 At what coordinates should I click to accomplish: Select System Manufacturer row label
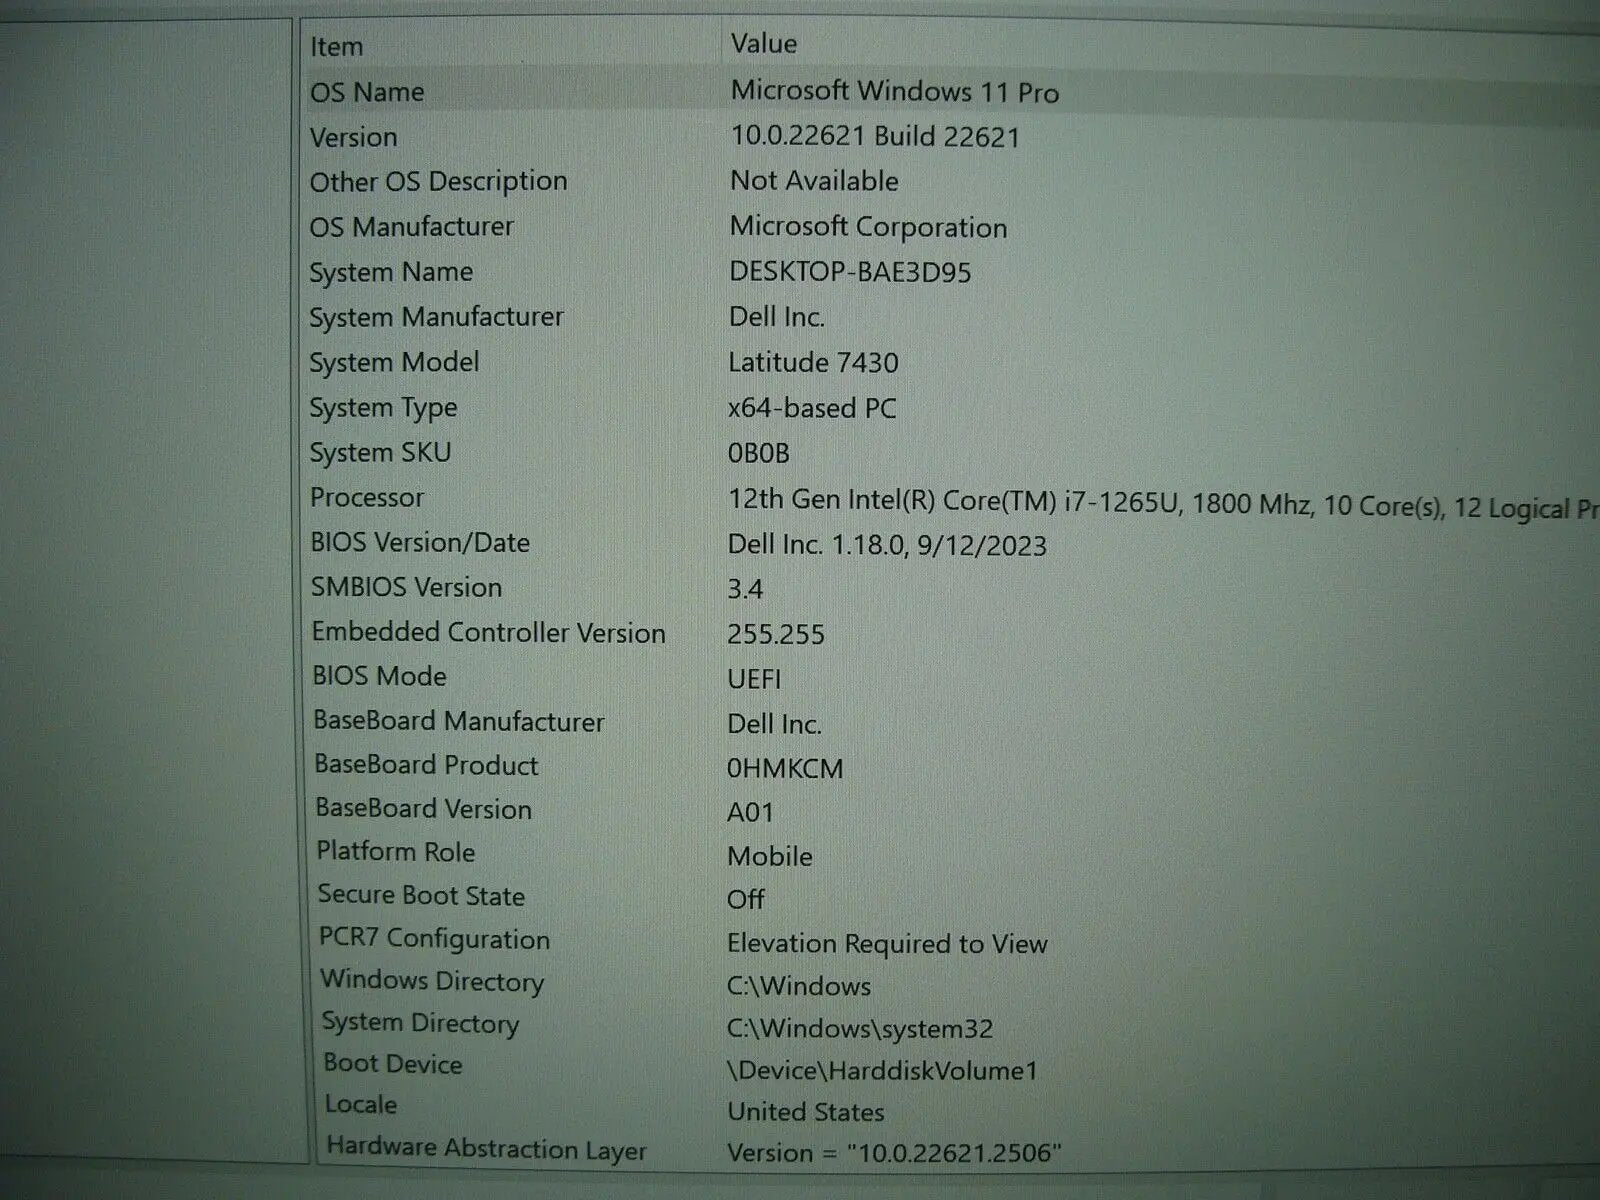click(436, 317)
